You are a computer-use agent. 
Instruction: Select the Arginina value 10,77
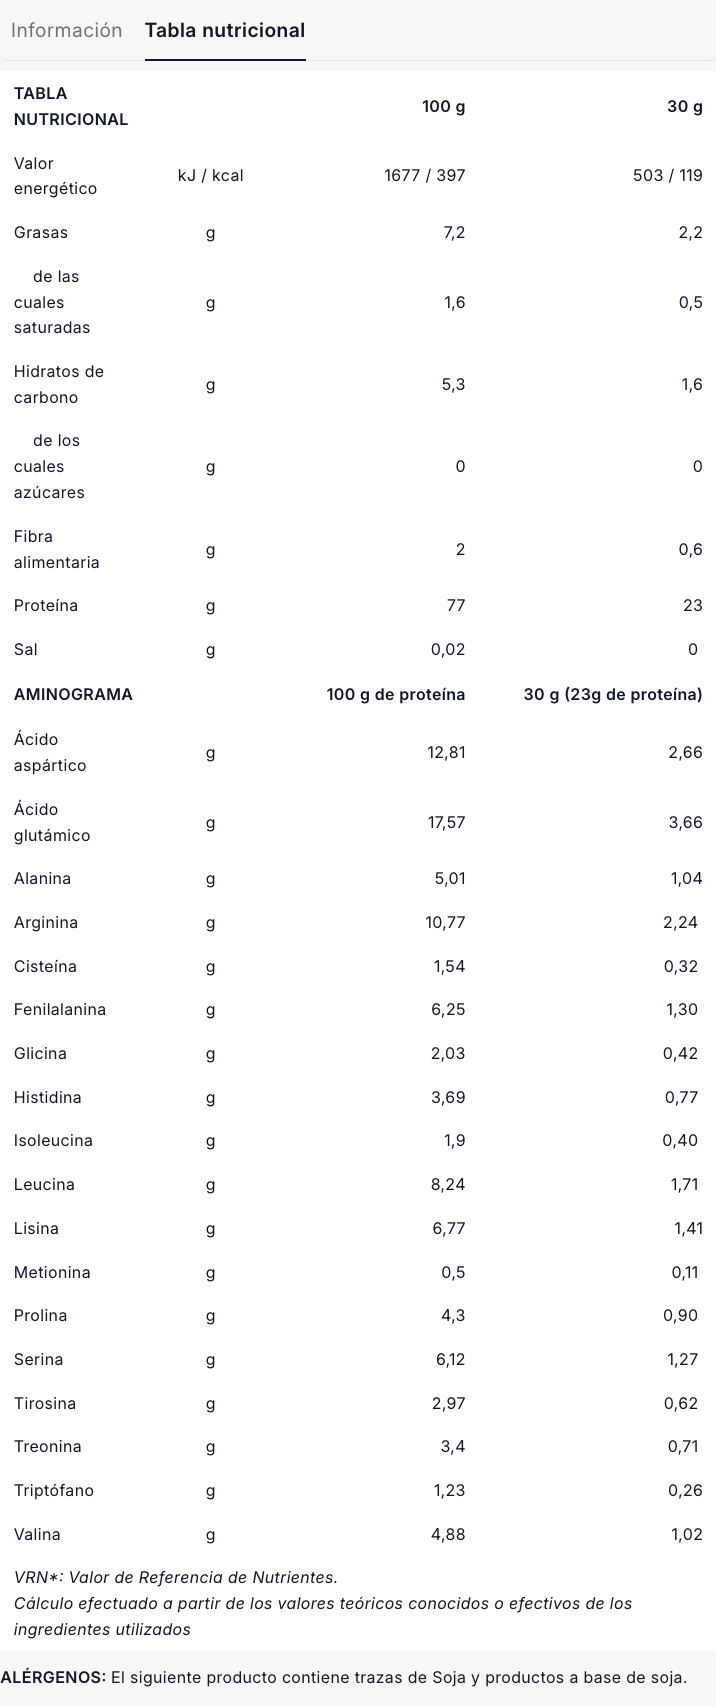(x=445, y=922)
